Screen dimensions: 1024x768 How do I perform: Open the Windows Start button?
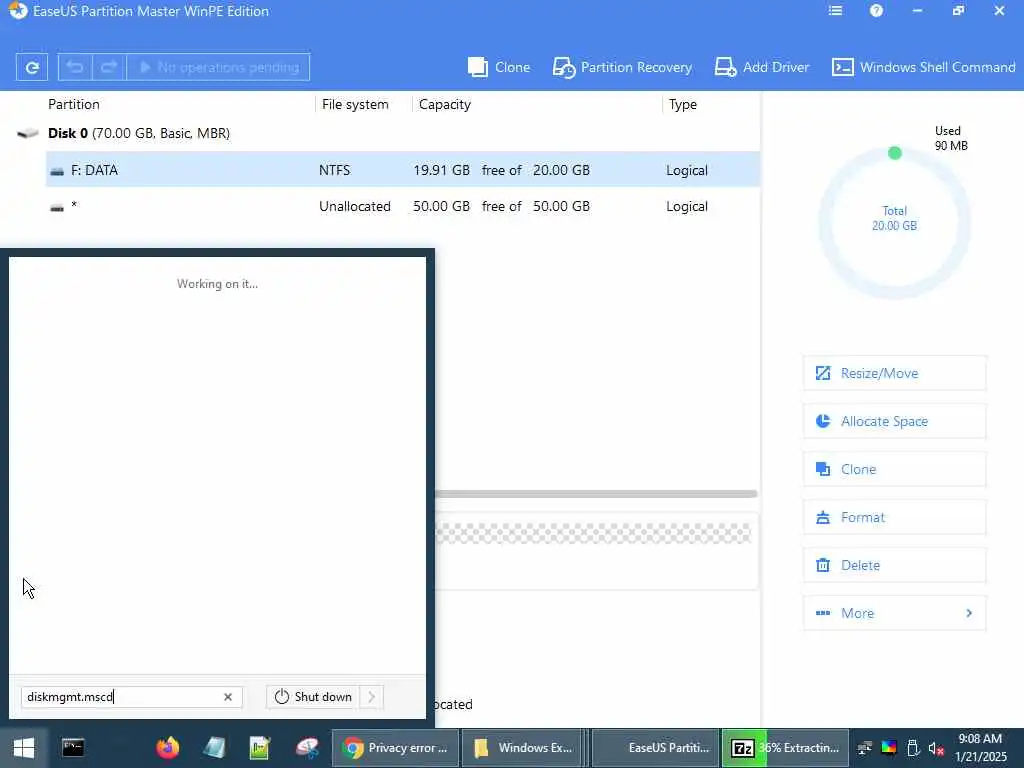24,748
